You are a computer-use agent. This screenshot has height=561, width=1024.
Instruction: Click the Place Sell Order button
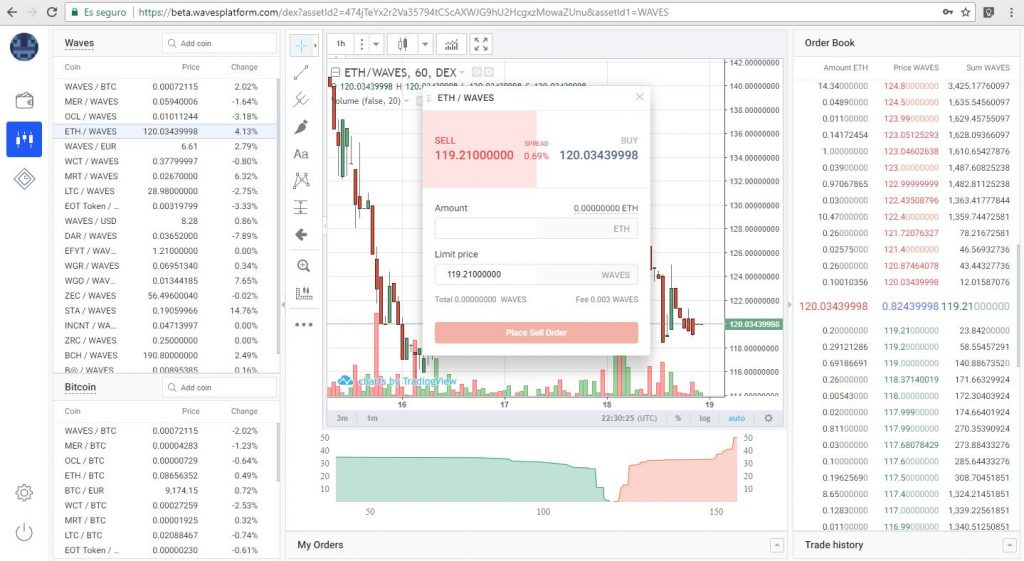536,332
